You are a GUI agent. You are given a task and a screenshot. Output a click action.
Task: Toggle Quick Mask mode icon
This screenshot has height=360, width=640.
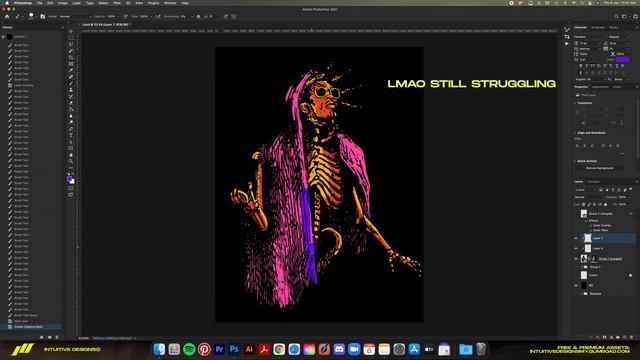point(71,188)
